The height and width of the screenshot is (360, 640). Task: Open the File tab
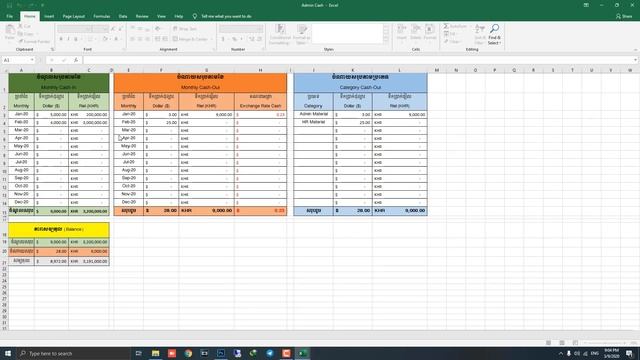click(9, 16)
